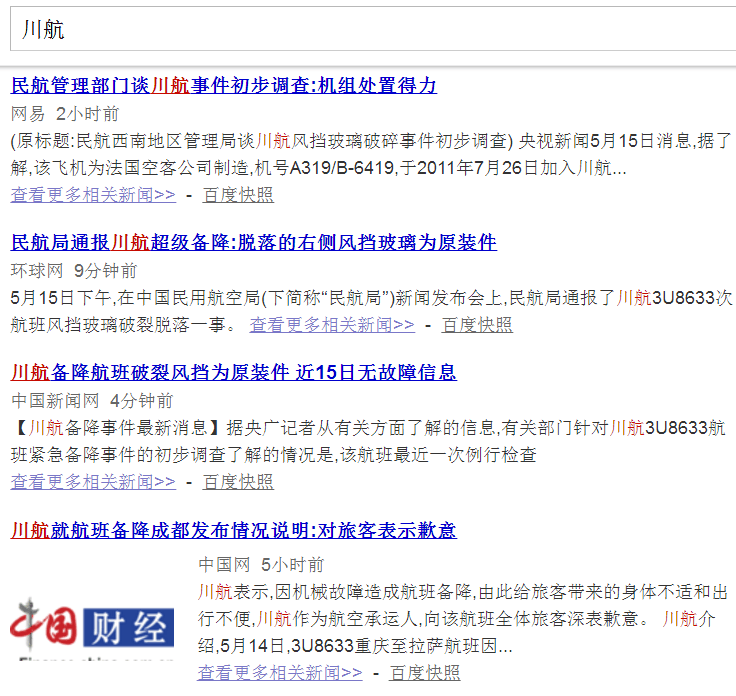Screen dimensions: 736x696
Task: Open headline 川航备降航班破裂风挡为原装件
Action: pos(233,373)
